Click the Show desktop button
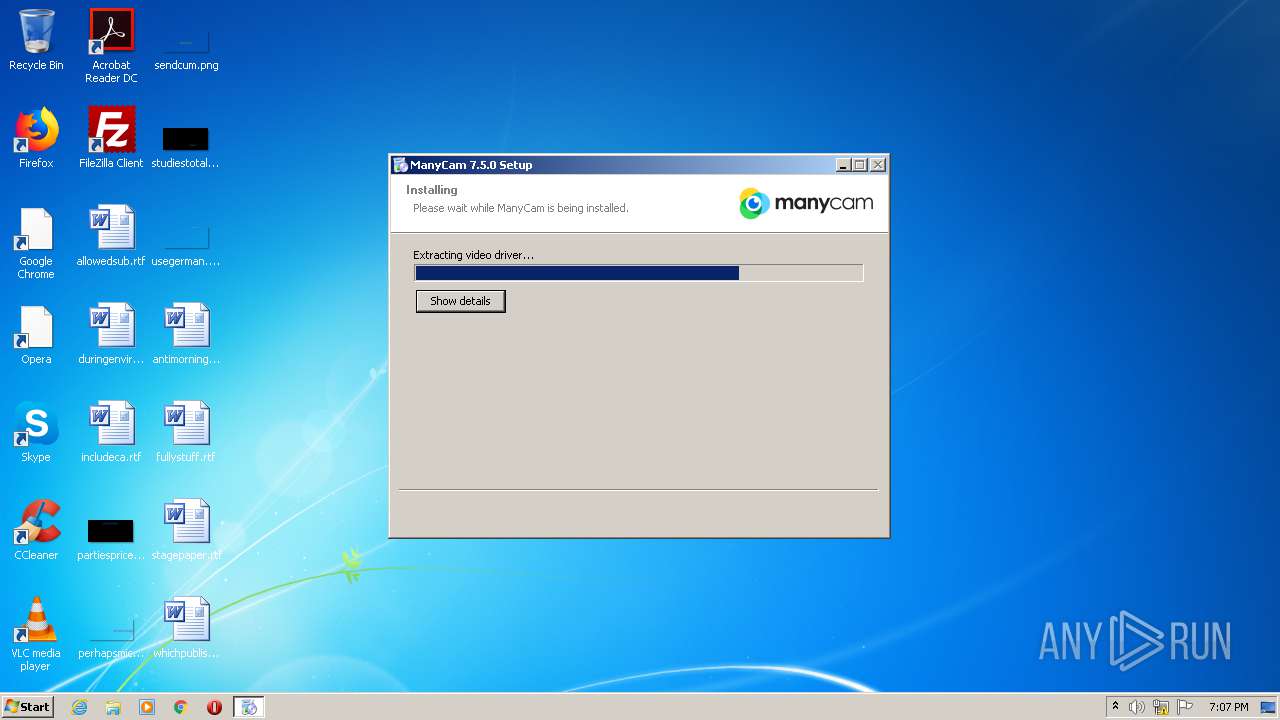 click(1269, 707)
